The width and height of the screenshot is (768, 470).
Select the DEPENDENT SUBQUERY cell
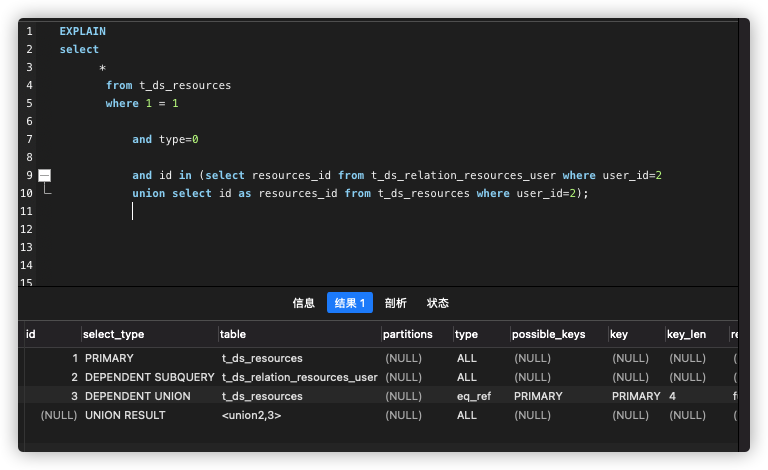150,377
